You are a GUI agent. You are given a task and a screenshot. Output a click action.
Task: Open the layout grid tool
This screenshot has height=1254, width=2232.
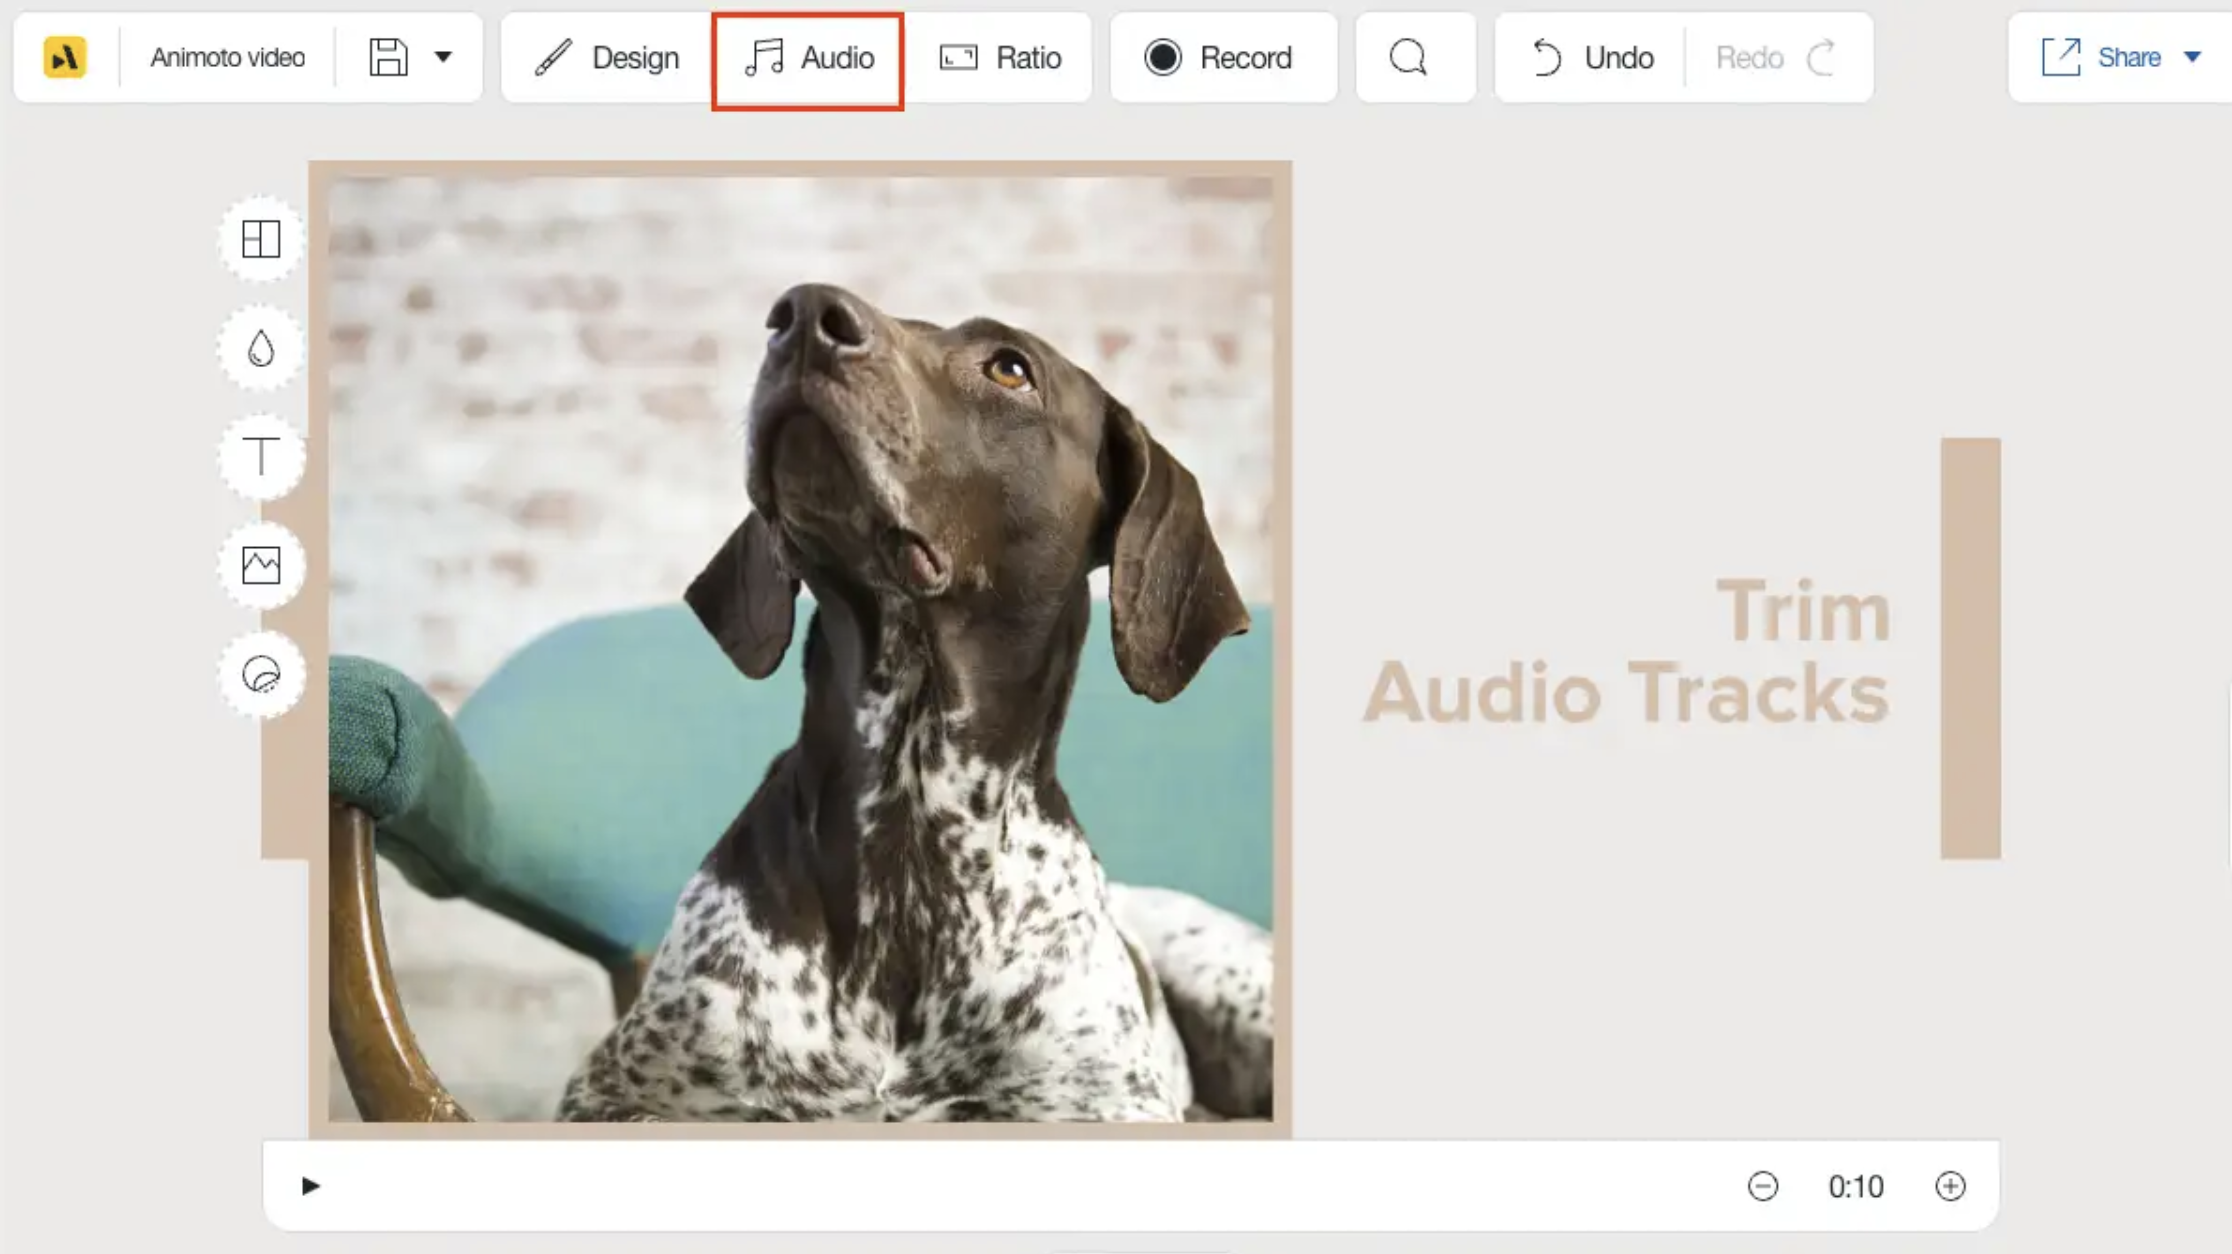pos(261,240)
